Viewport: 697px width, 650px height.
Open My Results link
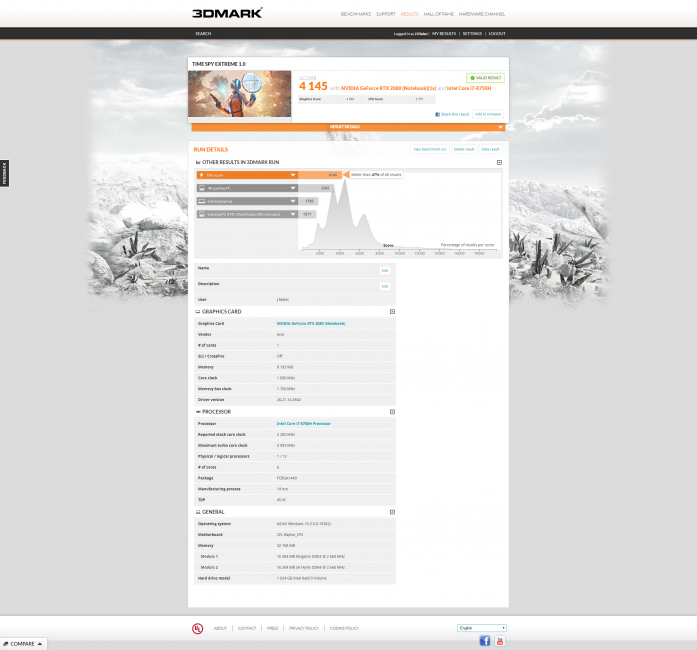click(444, 34)
